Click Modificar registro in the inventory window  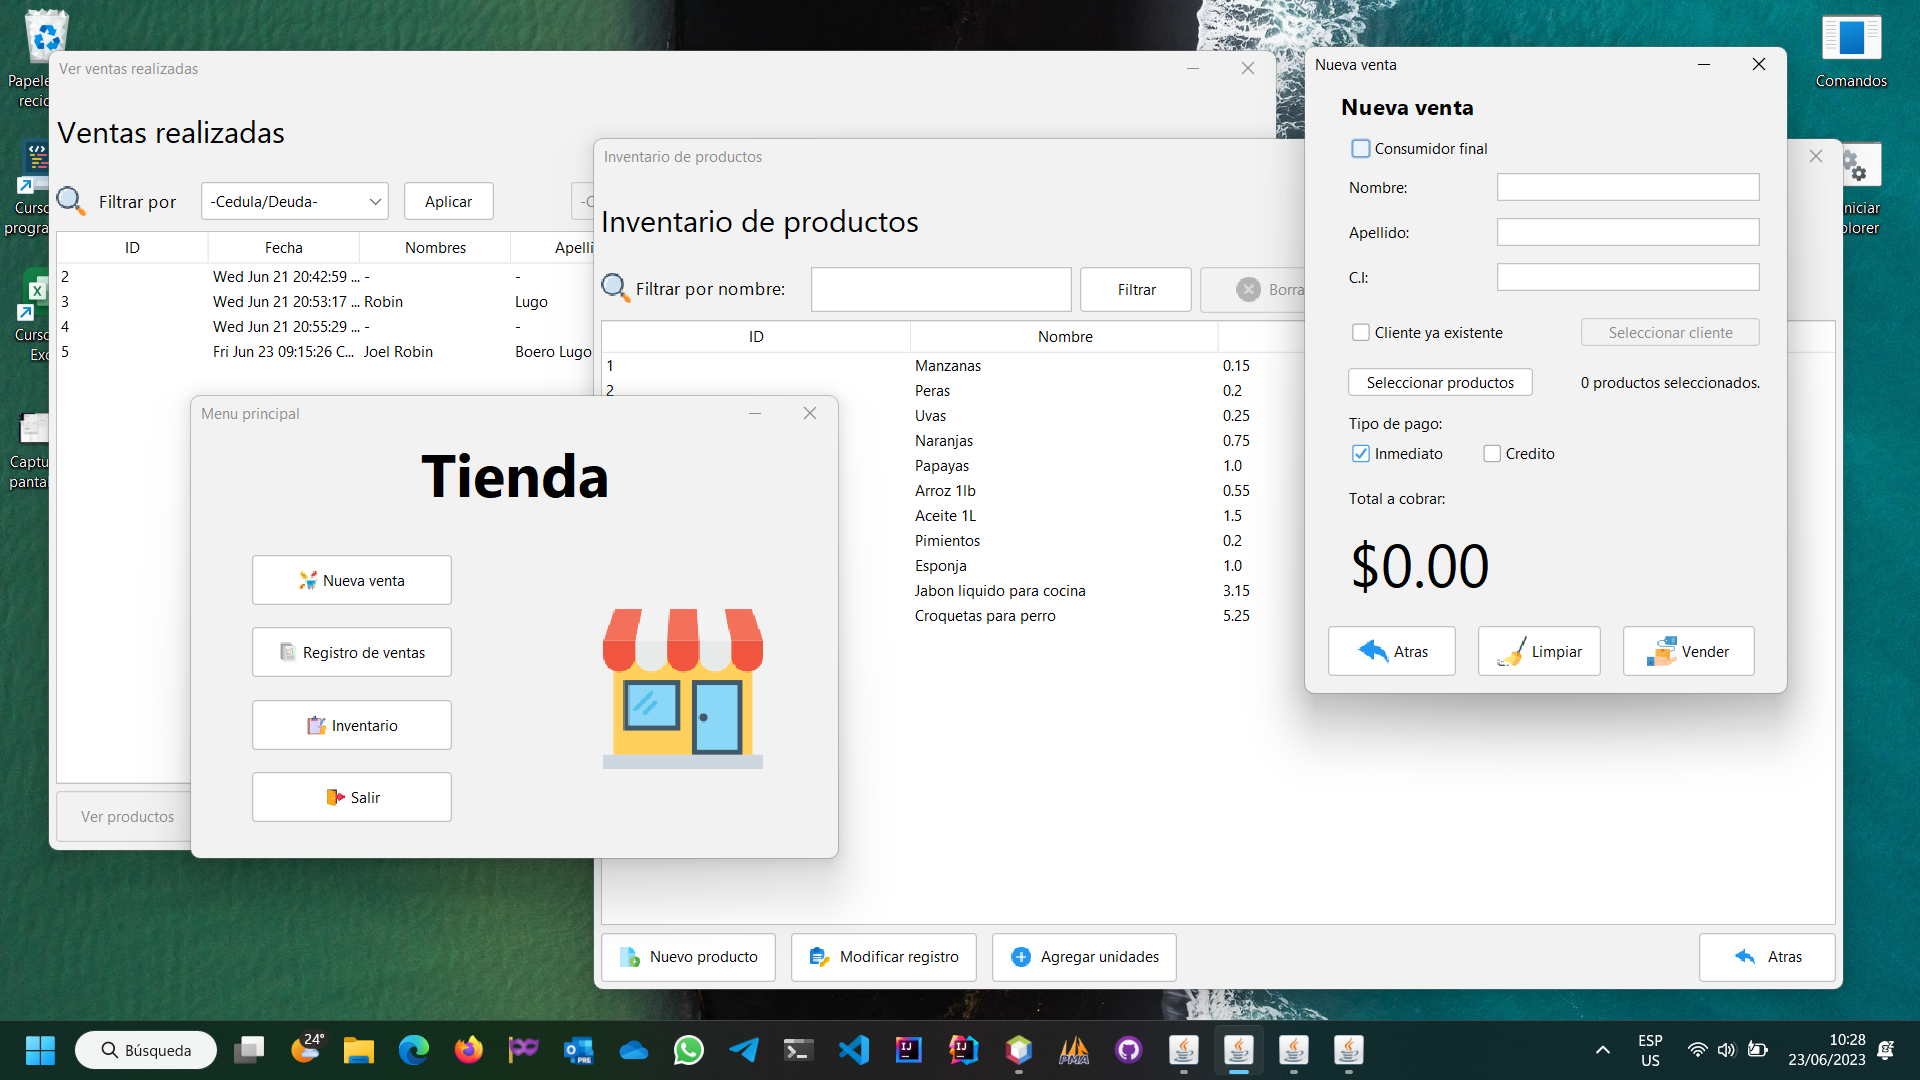884,957
